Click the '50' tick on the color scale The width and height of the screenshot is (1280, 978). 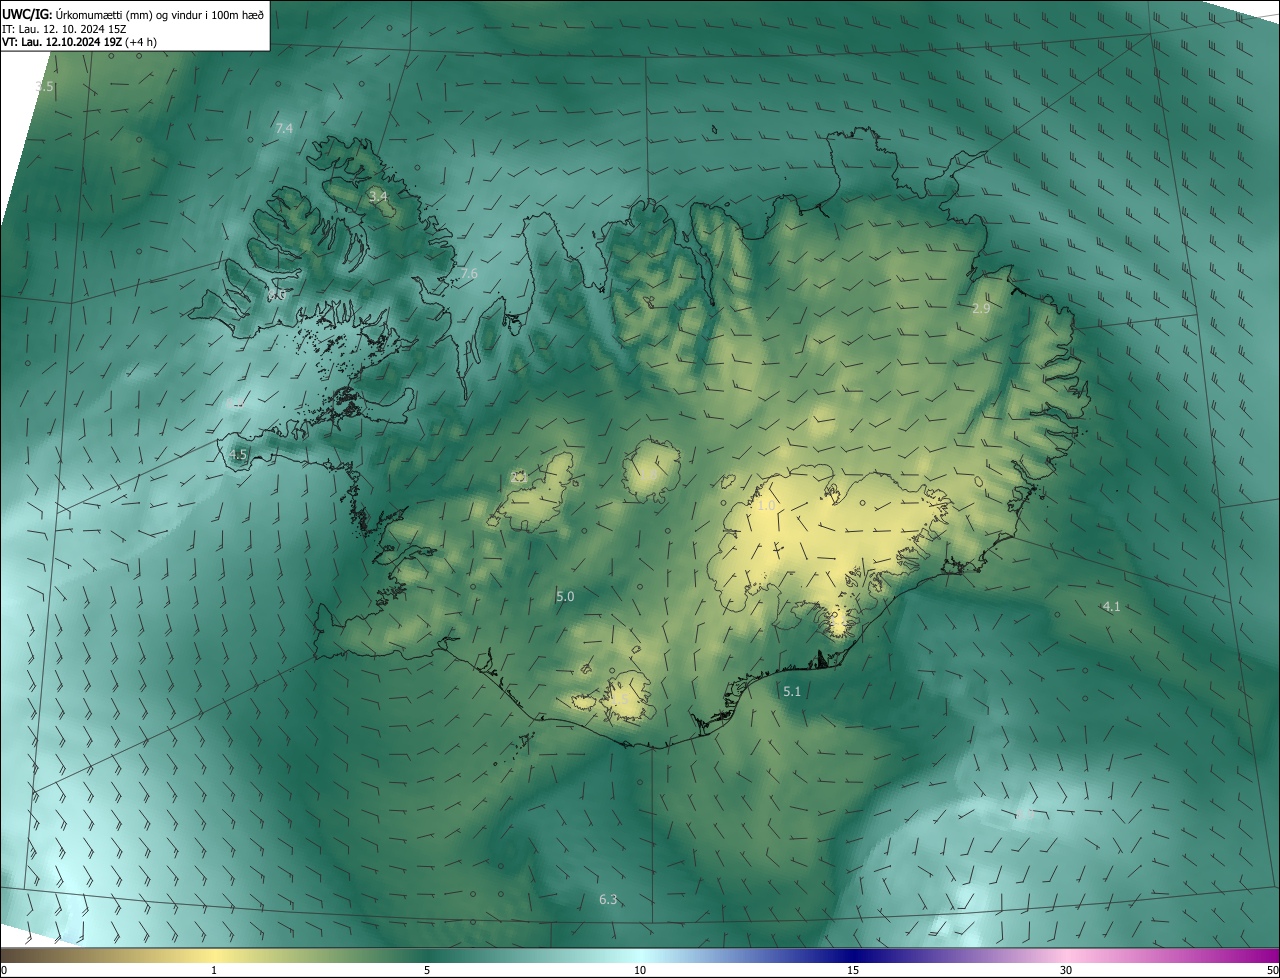(1272, 970)
